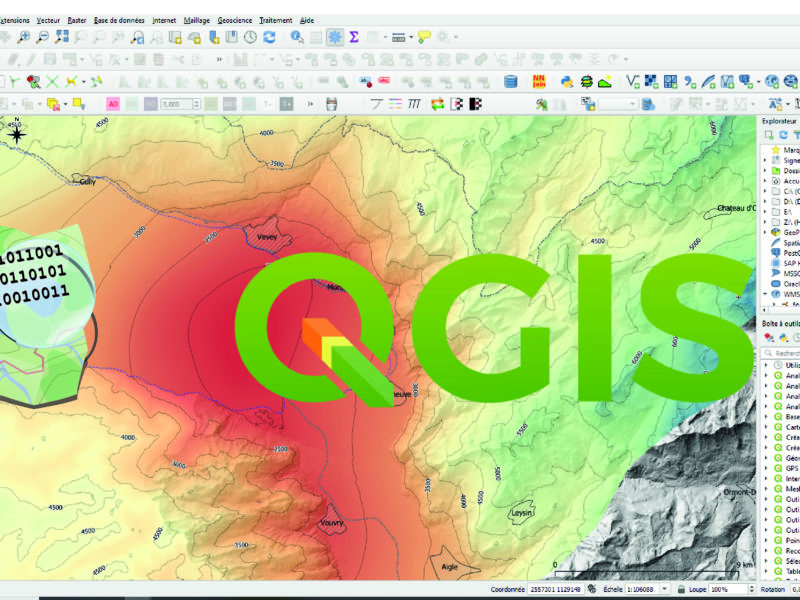The image size is (800, 600).
Task: Open the Traitement menu
Action: (275, 19)
